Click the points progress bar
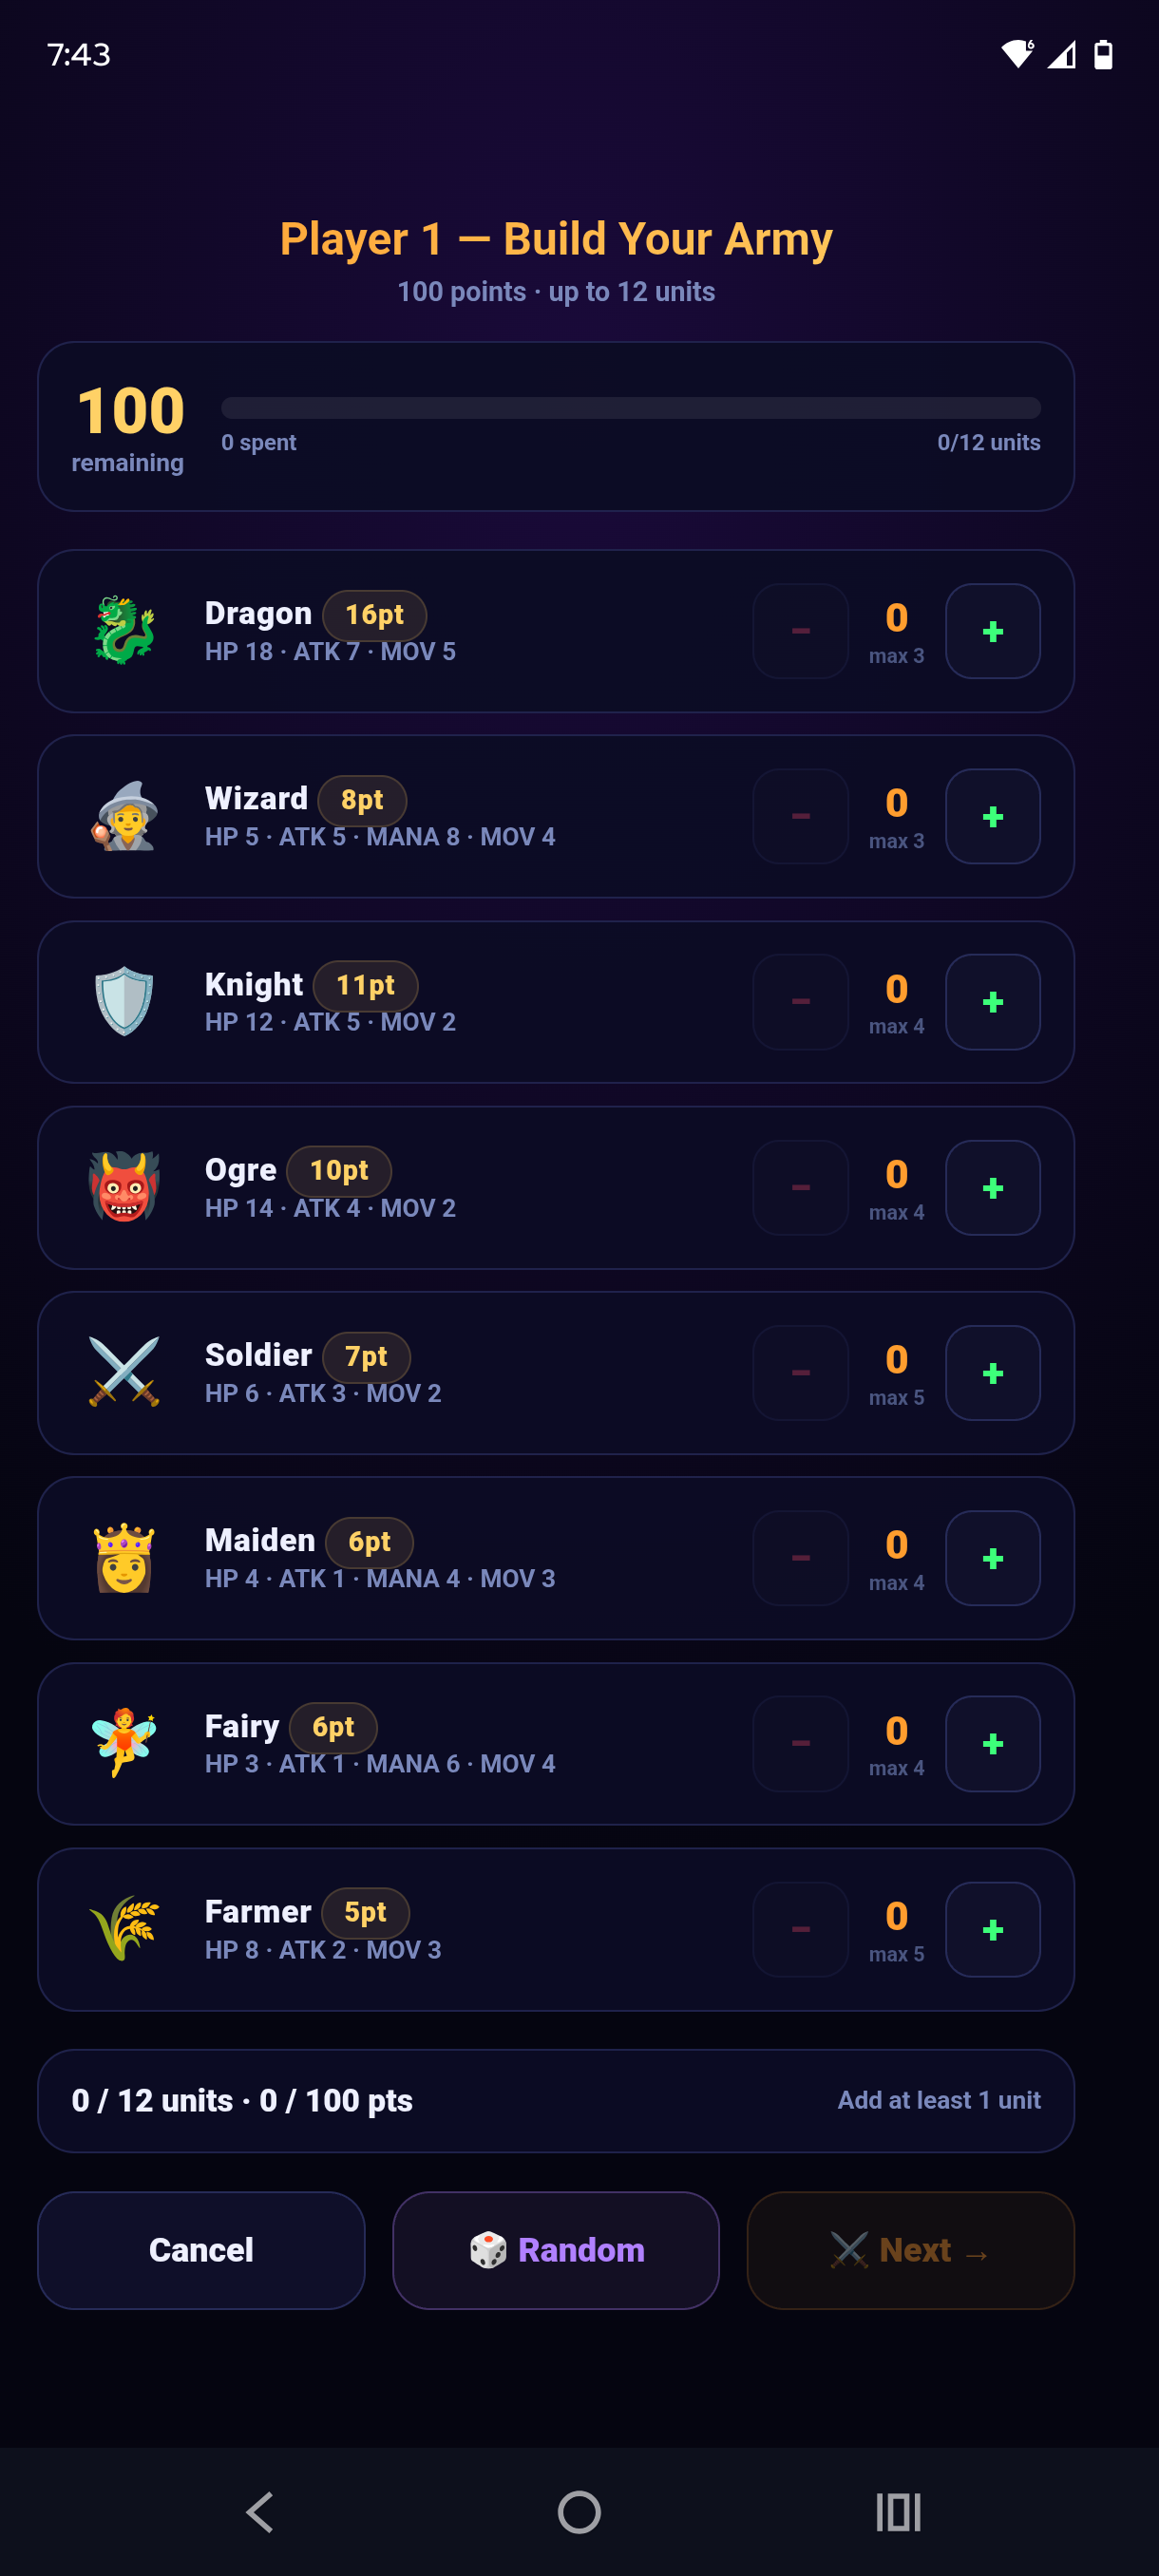Viewport: 1159px width, 2576px height. pos(630,406)
